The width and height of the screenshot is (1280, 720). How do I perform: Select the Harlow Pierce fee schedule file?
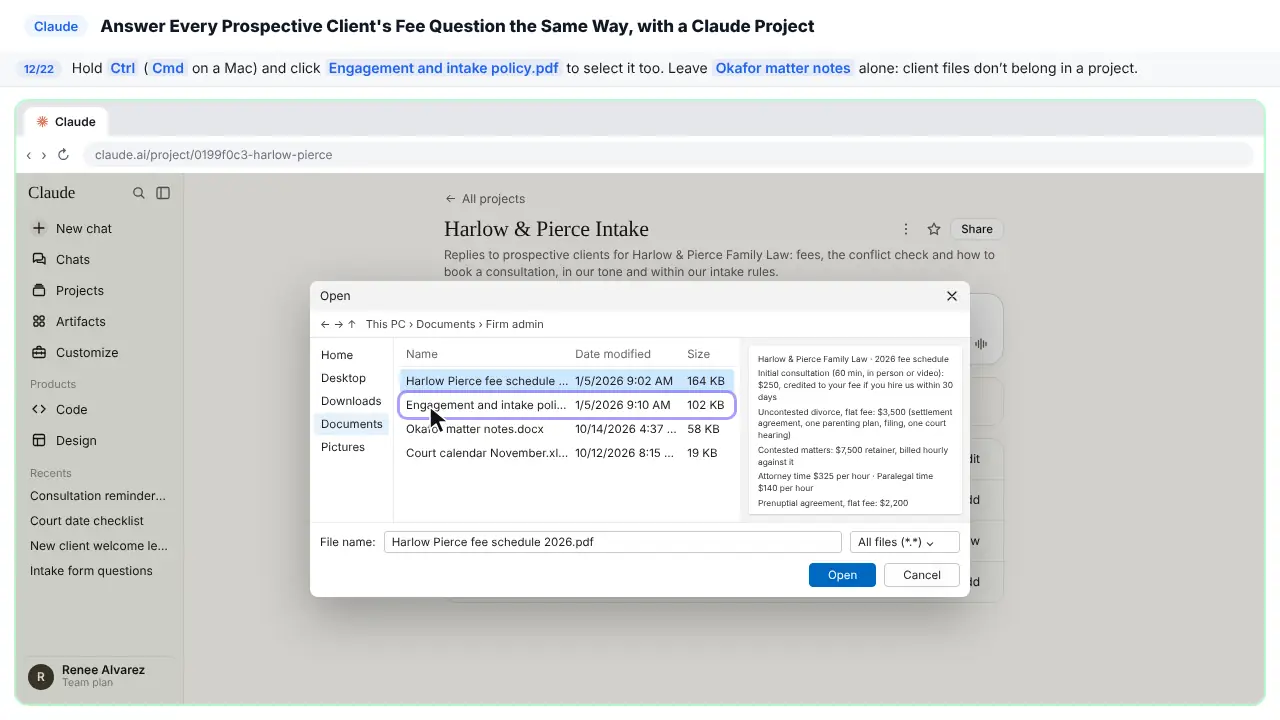[x=567, y=381]
